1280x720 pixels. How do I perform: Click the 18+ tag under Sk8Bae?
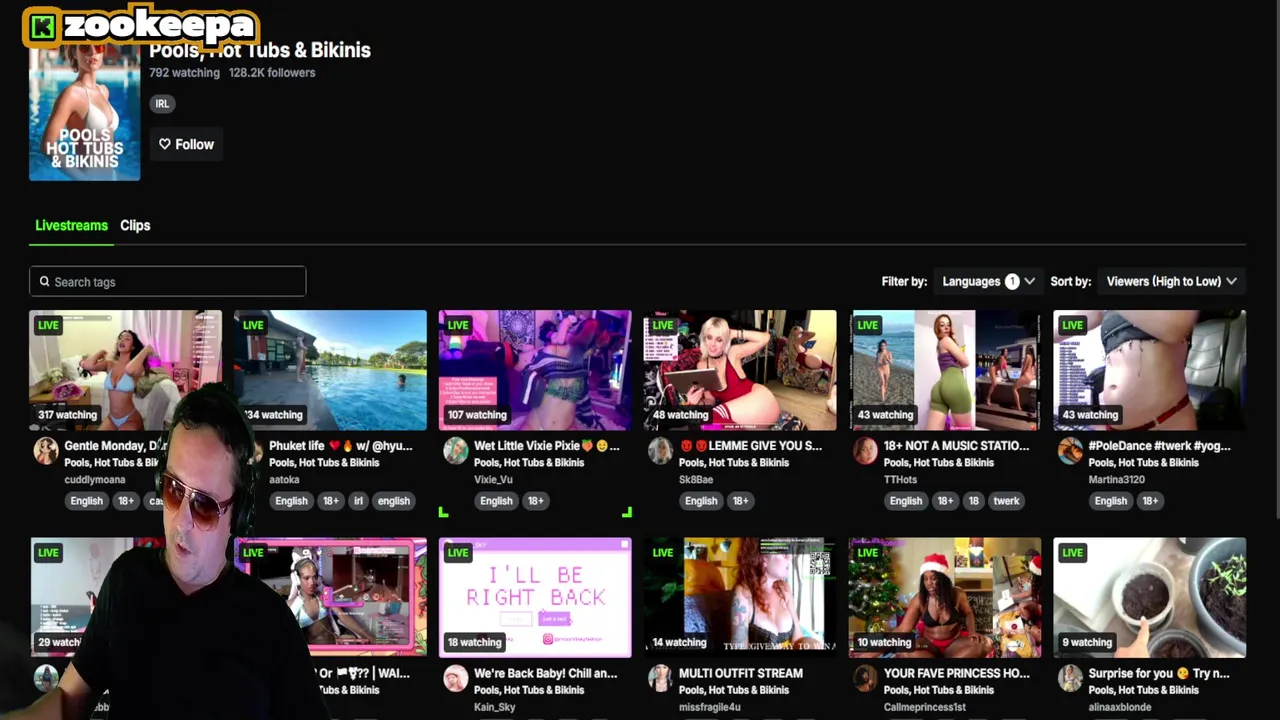click(x=740, y=501)
